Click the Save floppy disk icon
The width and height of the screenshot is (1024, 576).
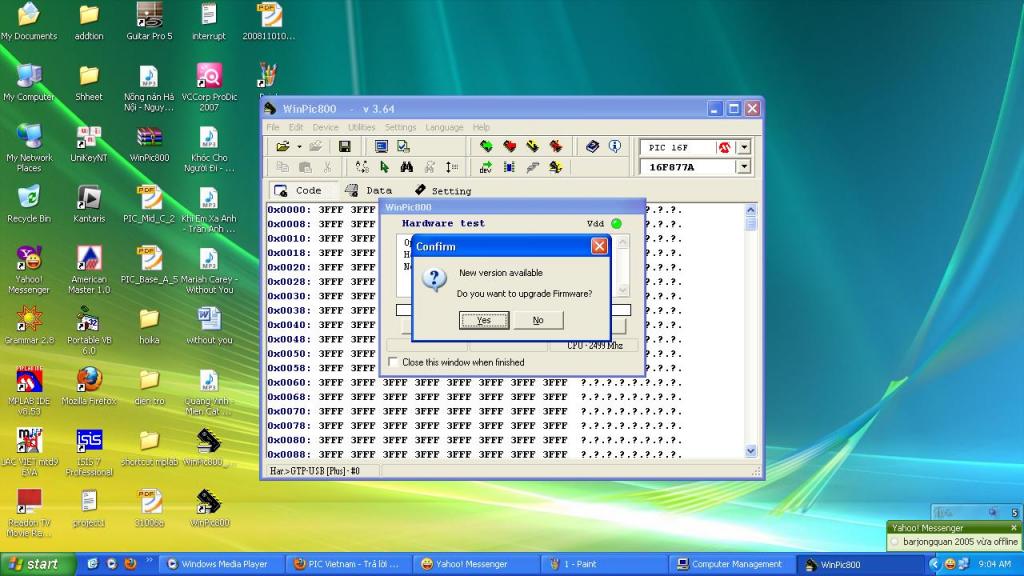pos(345,146)
